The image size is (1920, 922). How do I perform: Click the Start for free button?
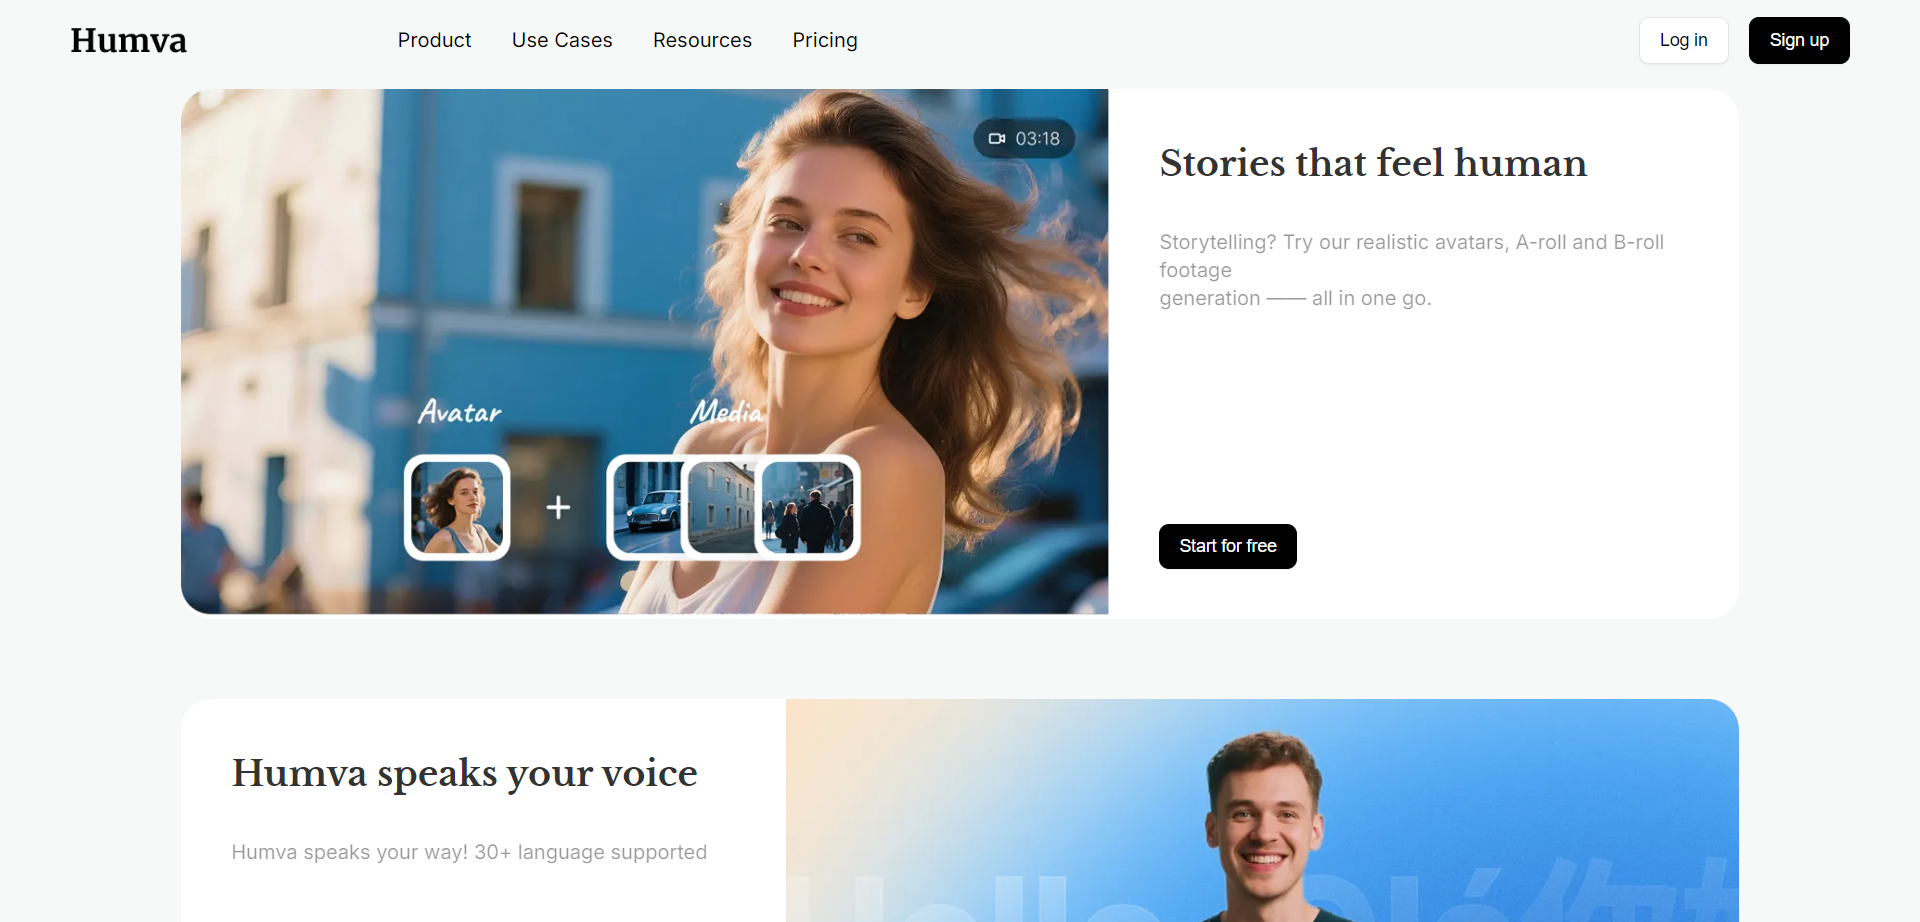click(1228, 546)
